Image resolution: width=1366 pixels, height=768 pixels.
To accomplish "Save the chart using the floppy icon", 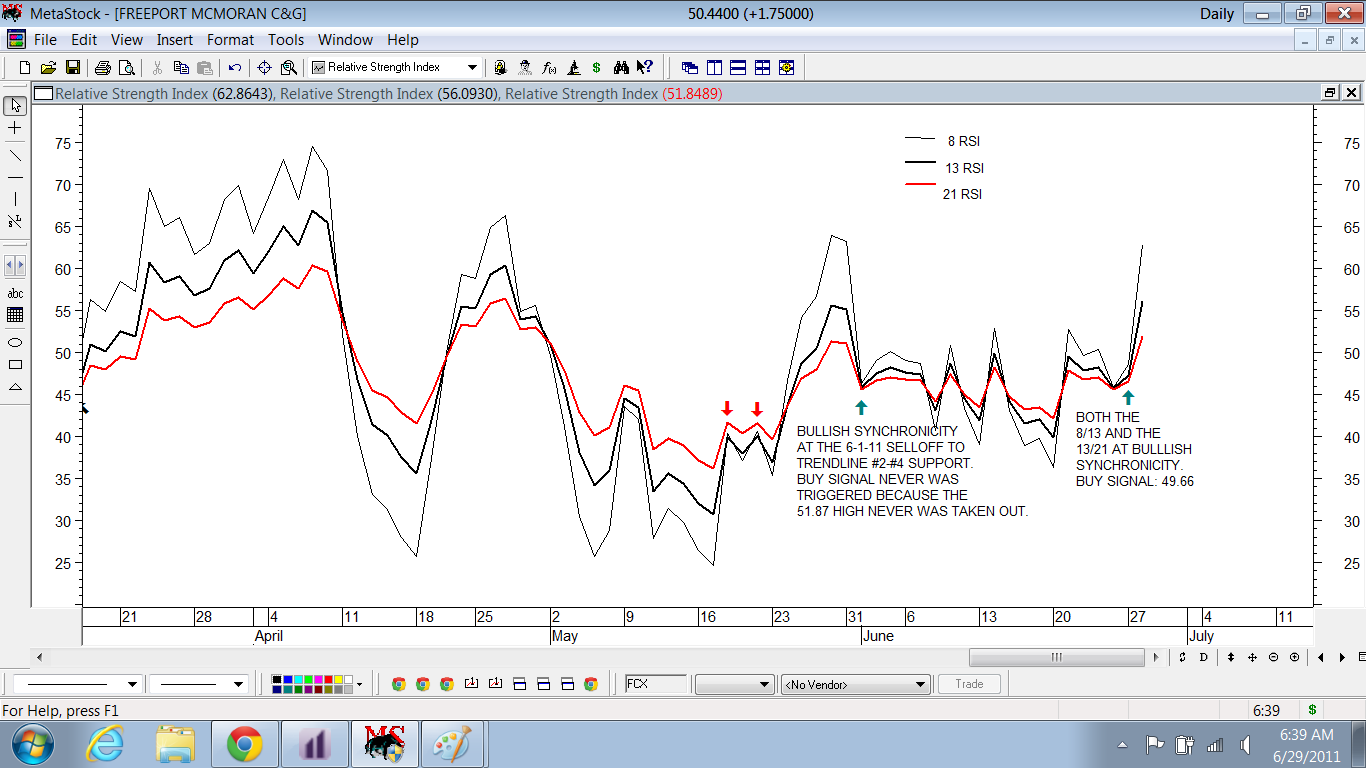I will tap(72, 68).
